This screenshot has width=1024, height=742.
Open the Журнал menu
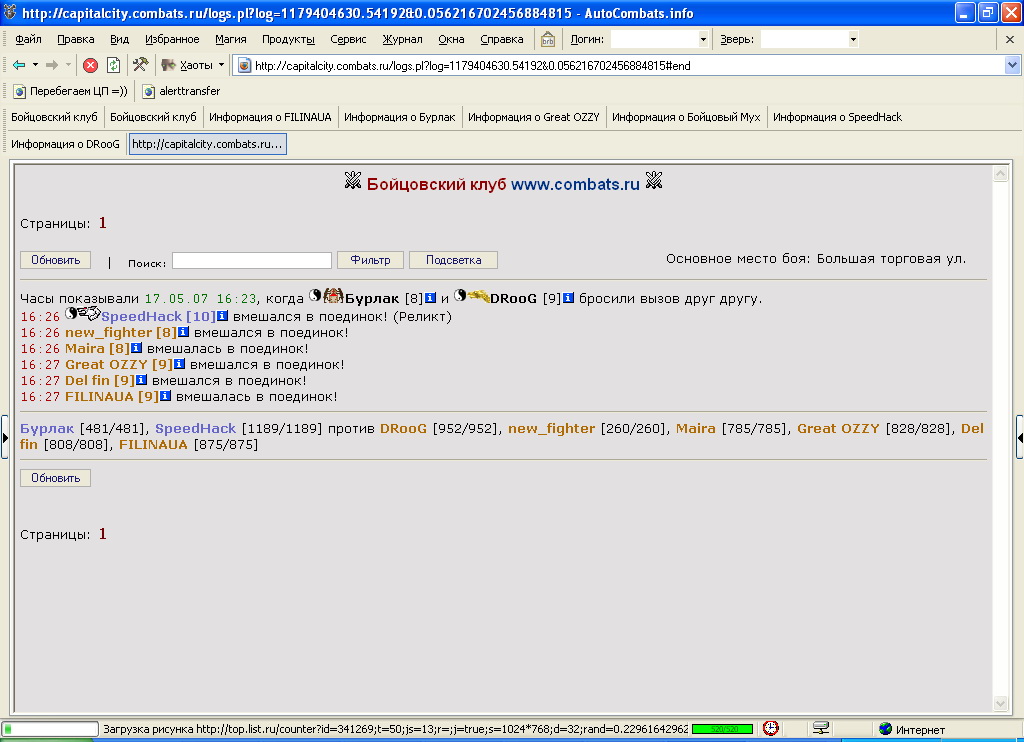coord(402,39)
